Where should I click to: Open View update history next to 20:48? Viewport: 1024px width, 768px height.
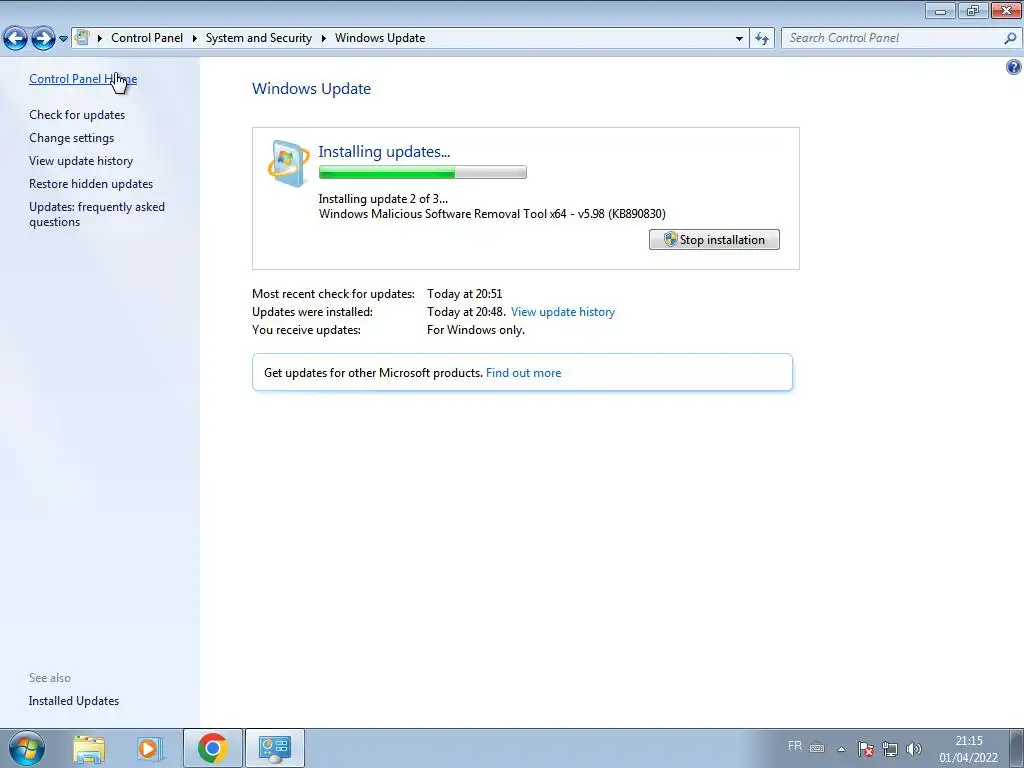[563, 312]
